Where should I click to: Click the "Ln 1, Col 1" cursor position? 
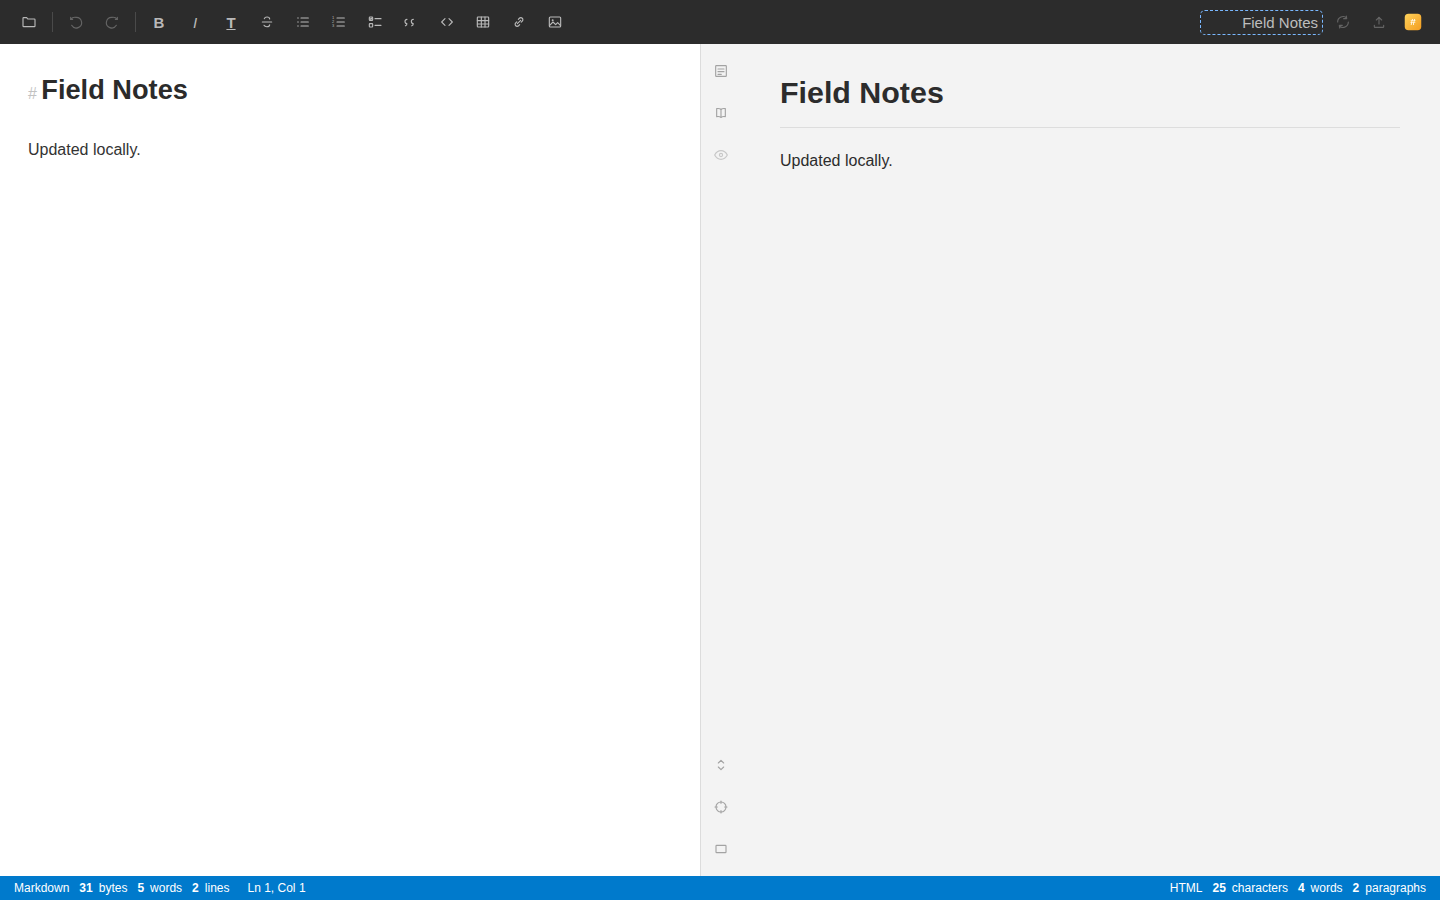[x=277, y=888]
